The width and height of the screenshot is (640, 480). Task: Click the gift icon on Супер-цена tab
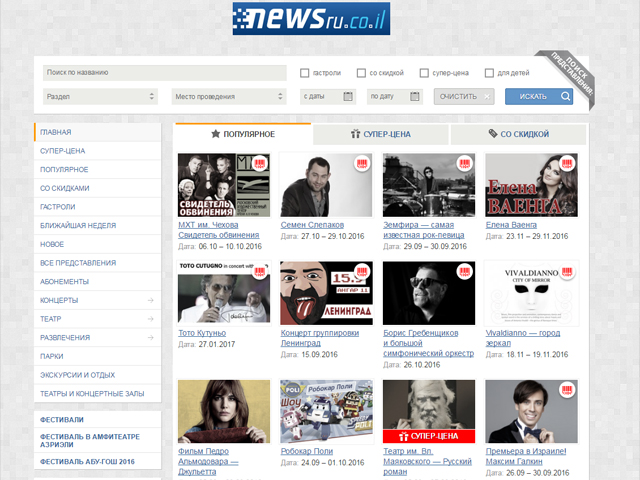(x=356, y=134)
